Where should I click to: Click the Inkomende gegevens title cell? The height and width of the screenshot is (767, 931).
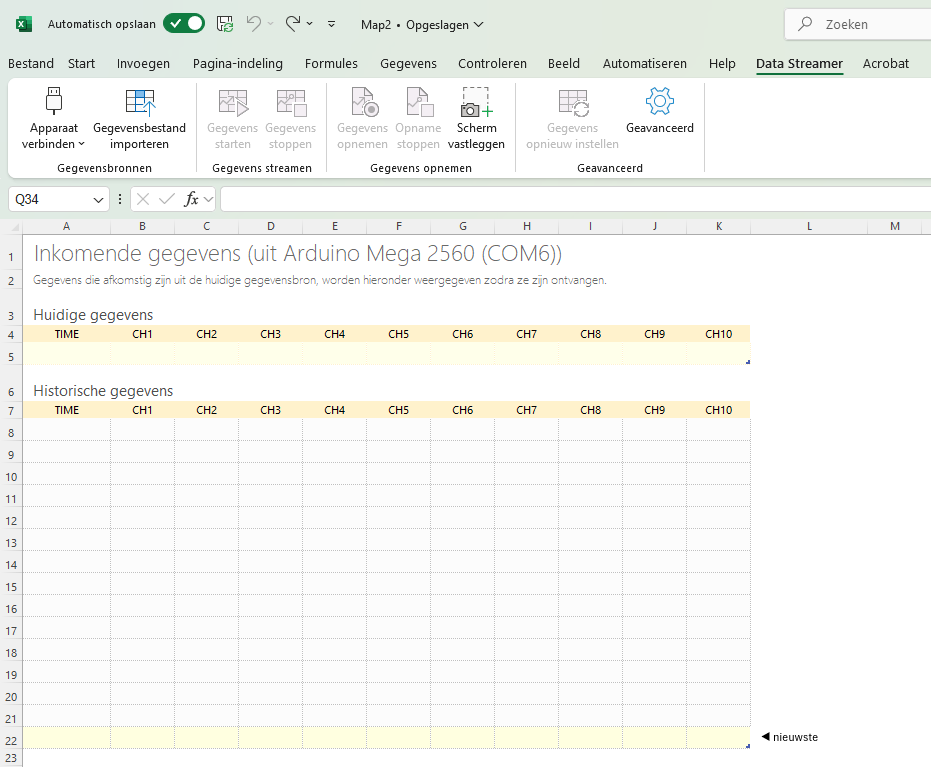297,253
